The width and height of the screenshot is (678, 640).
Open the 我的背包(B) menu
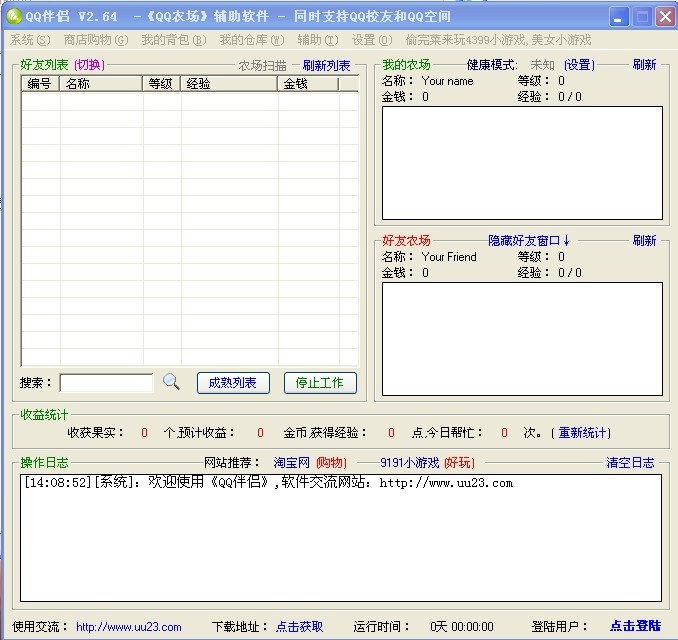click(x=174, y=40)
